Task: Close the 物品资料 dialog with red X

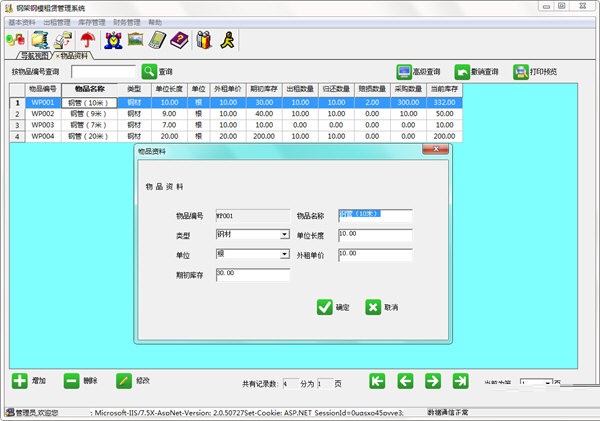Action: click(435, 149)
